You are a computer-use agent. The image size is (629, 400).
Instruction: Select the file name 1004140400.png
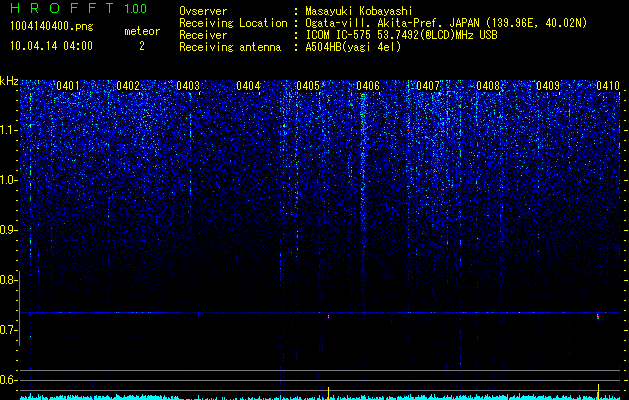click(x=52, y=27)
